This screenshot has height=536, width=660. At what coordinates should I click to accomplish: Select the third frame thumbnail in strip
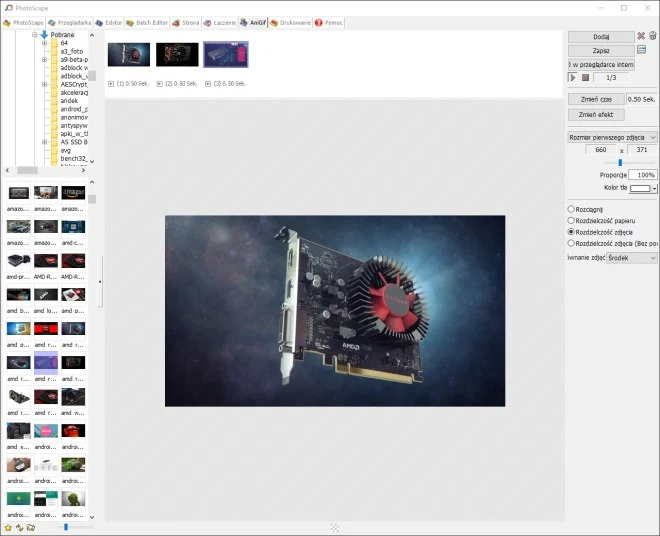[225, 54]
